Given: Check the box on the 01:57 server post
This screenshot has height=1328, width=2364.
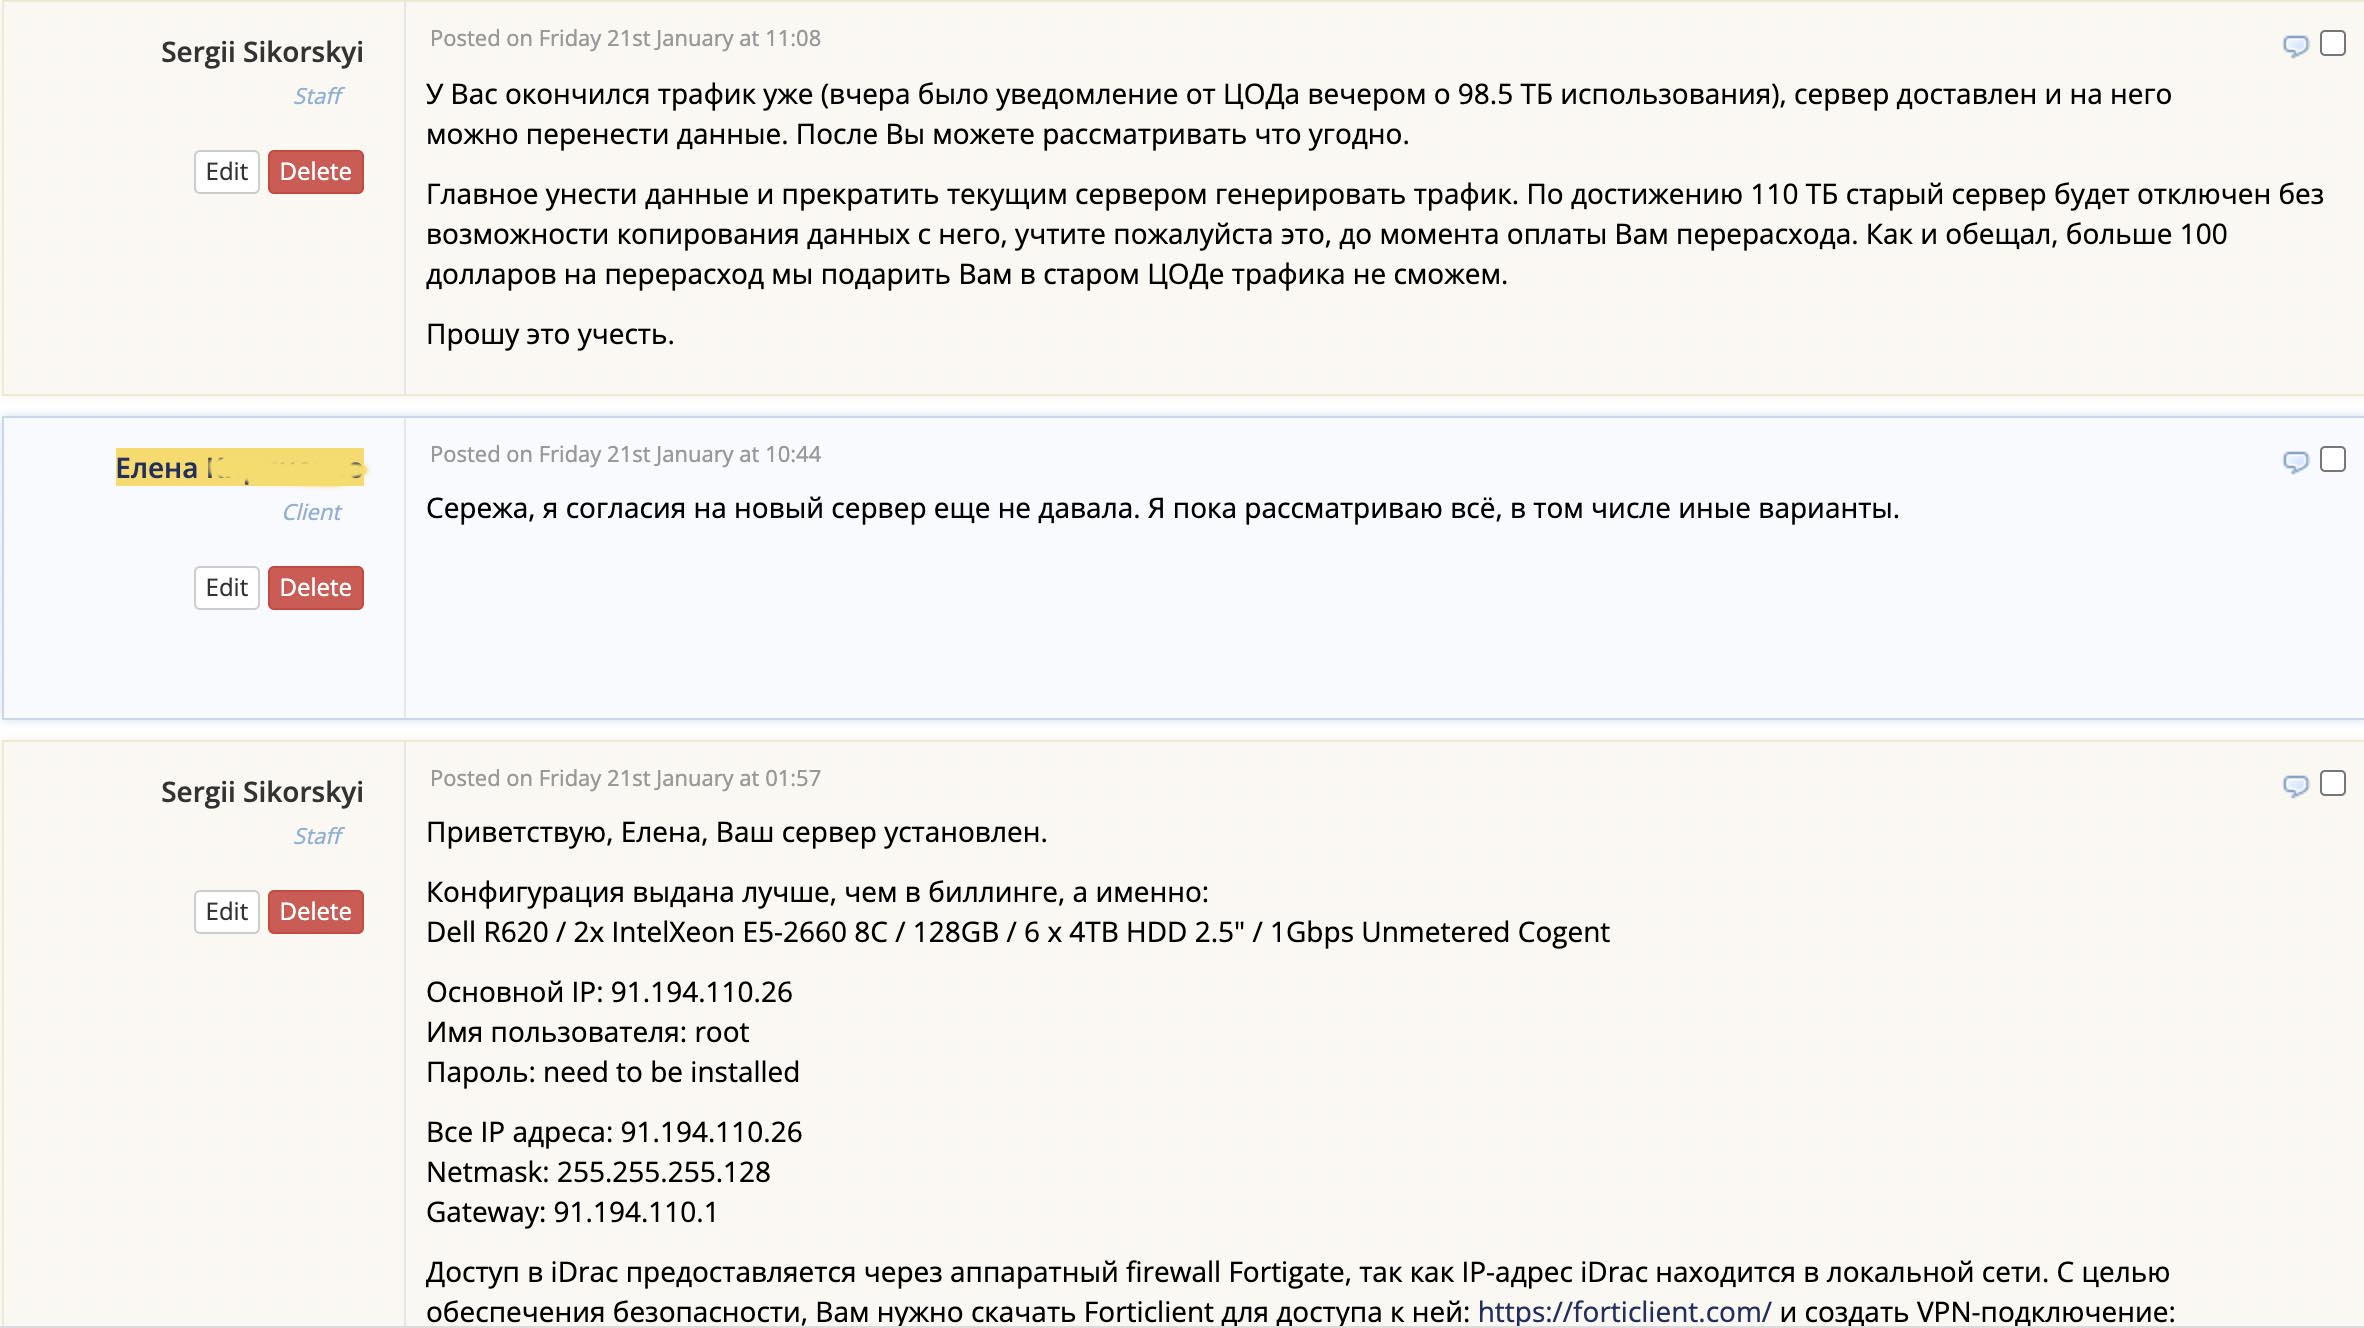Looking at the screenshot, I should click(x=2333, y=783).
